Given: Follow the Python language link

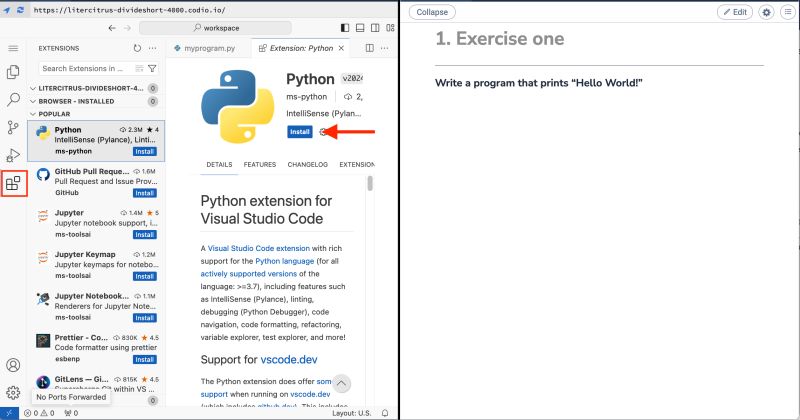Looking at the screenshot, I should click(x=285, y=261).
